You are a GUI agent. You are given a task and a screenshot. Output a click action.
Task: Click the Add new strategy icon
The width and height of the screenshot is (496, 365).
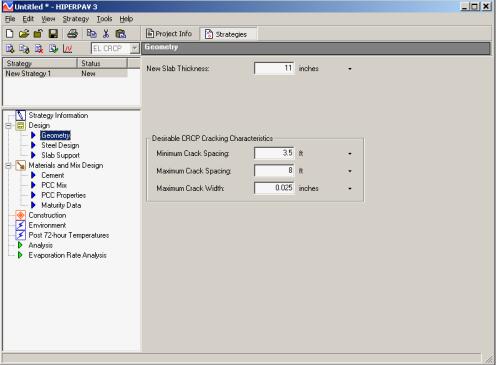(x=10, y=49)
